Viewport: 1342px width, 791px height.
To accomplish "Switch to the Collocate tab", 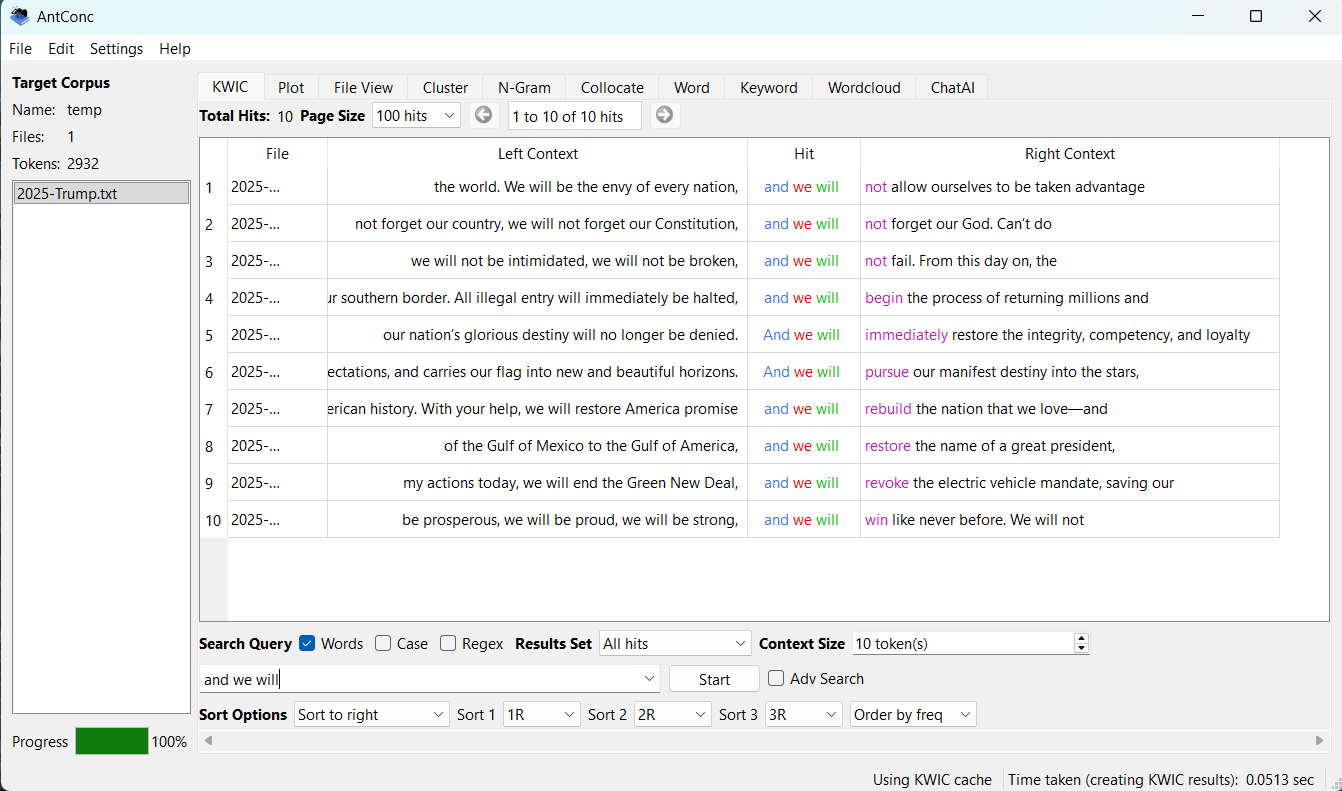I will tap(612, 88).
